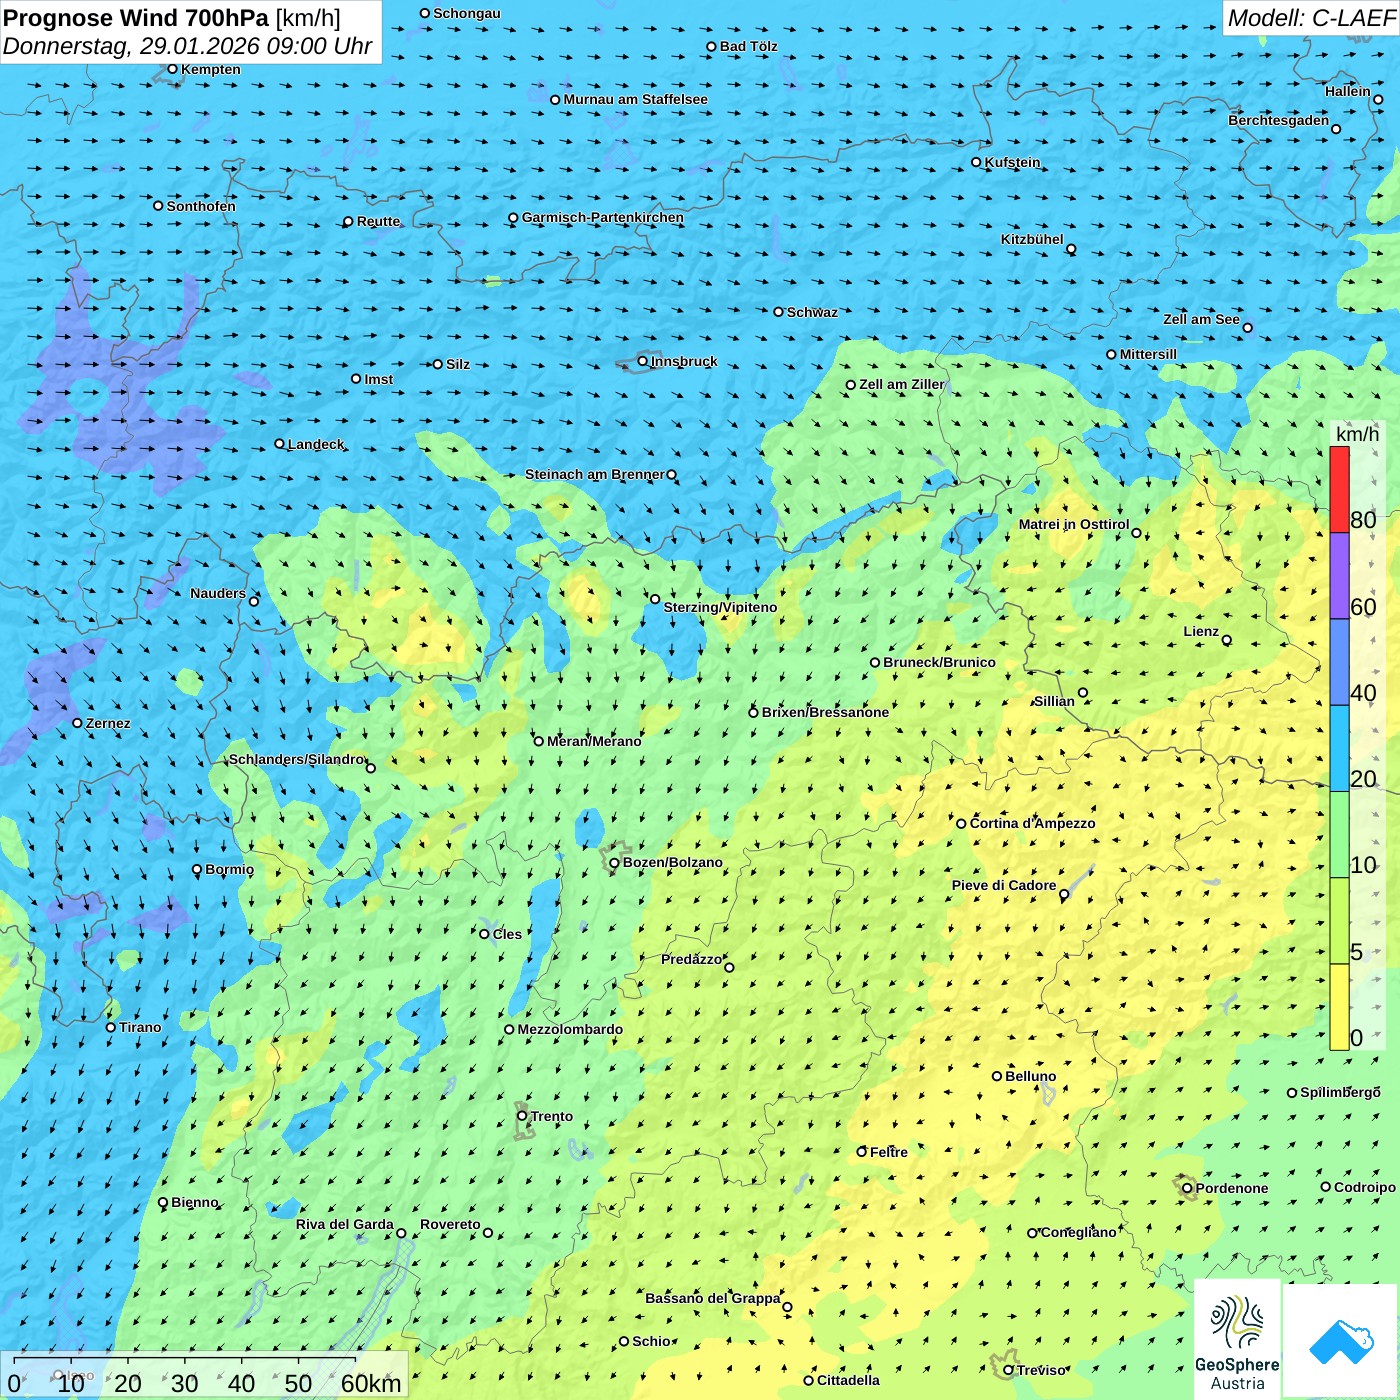Select the Steinach am Brenner label
The height and width of the screenshot is (1400, 1400).
(594, 474)
